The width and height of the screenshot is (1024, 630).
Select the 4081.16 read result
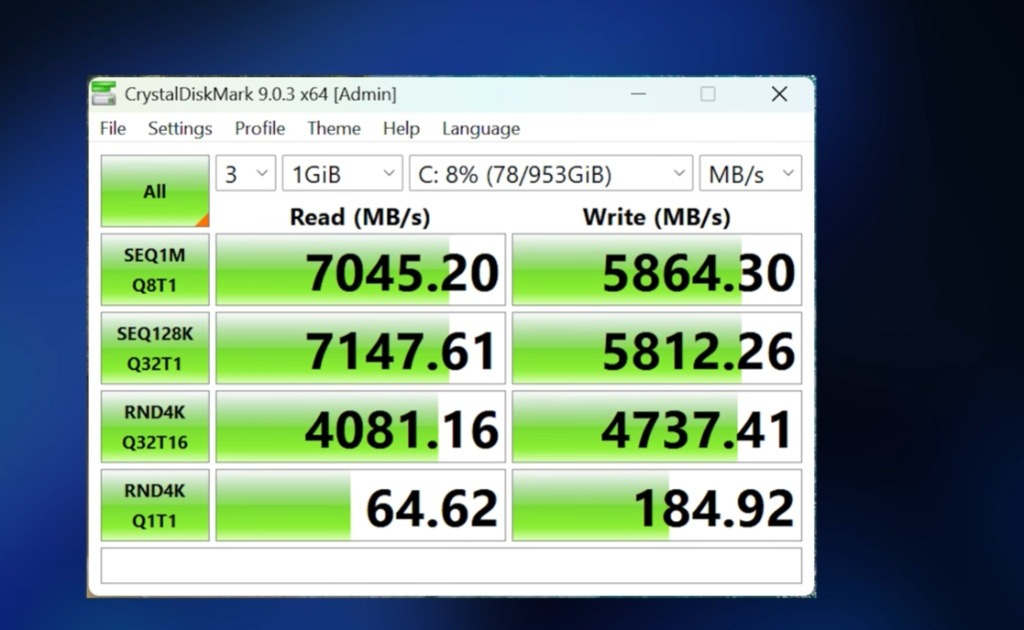pyautogui.click(x=360, y=426)
